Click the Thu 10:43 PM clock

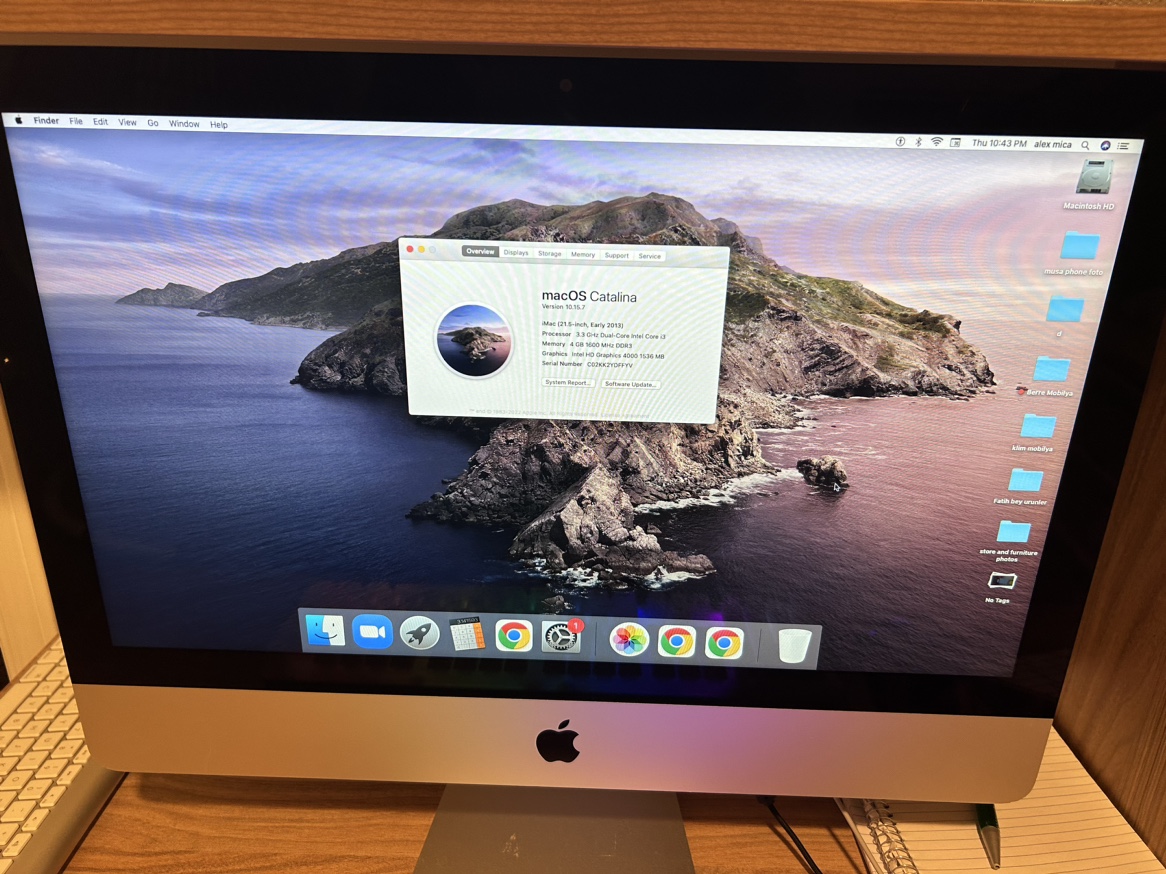click(999, 143)
